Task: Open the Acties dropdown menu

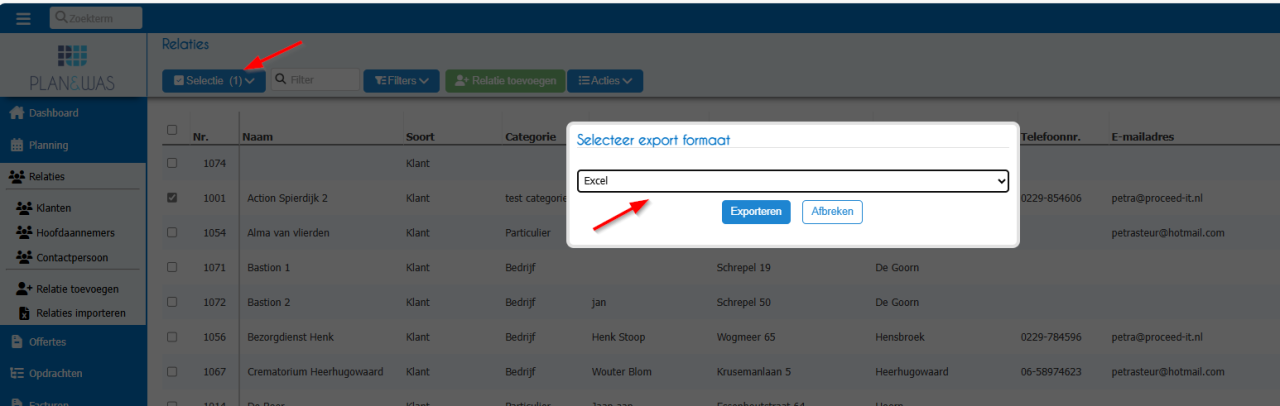Action: tap(605, 81)
